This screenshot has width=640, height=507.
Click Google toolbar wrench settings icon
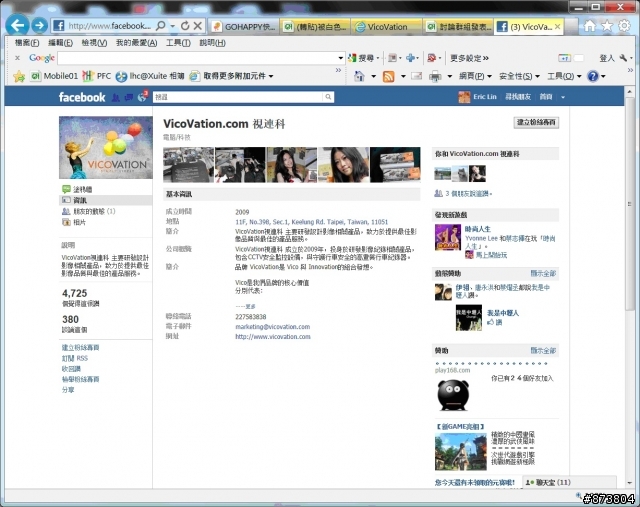click(623, 58)
